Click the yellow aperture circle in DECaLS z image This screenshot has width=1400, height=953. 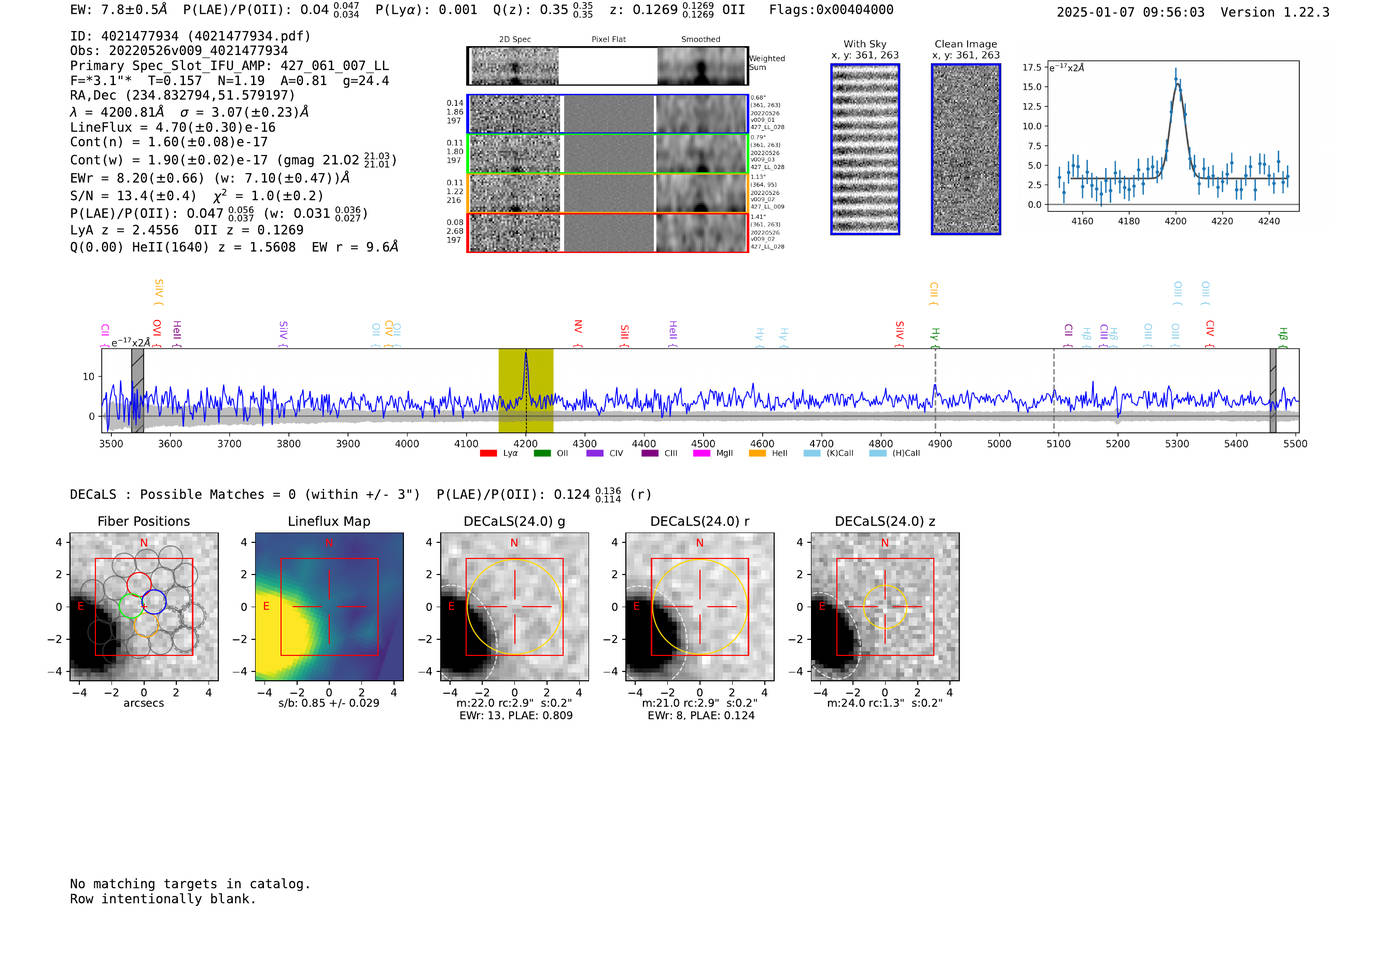click(x=885, y=607)
